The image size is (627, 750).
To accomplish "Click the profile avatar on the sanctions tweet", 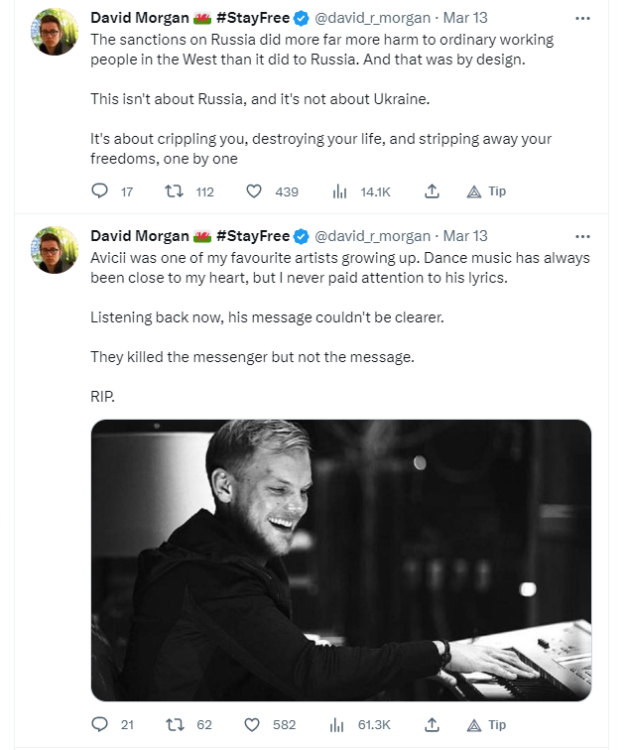I will [55, 33].
